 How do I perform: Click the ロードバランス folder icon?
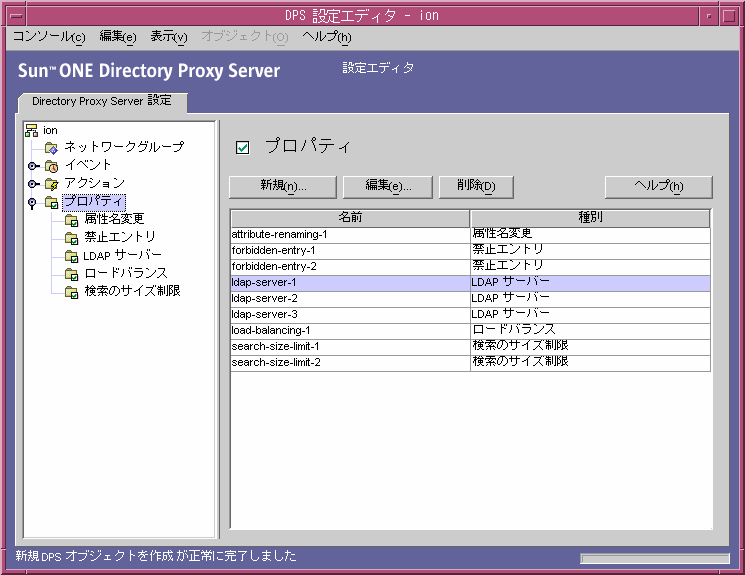point(71,274)
